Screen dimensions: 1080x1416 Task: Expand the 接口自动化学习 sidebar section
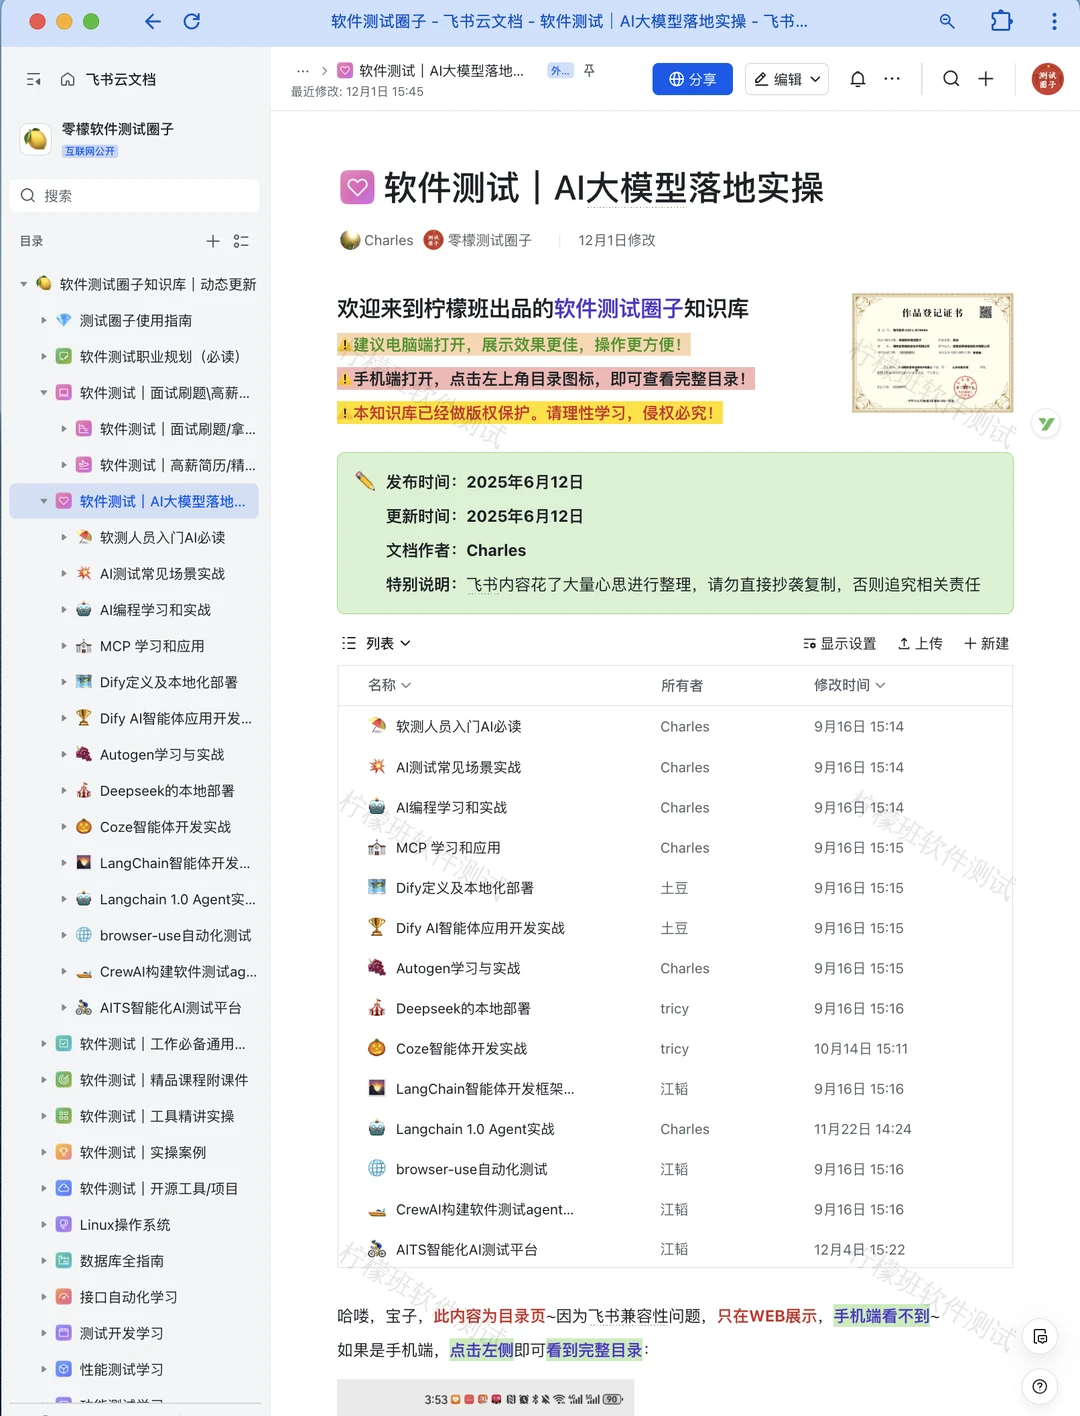[43, 1297]
